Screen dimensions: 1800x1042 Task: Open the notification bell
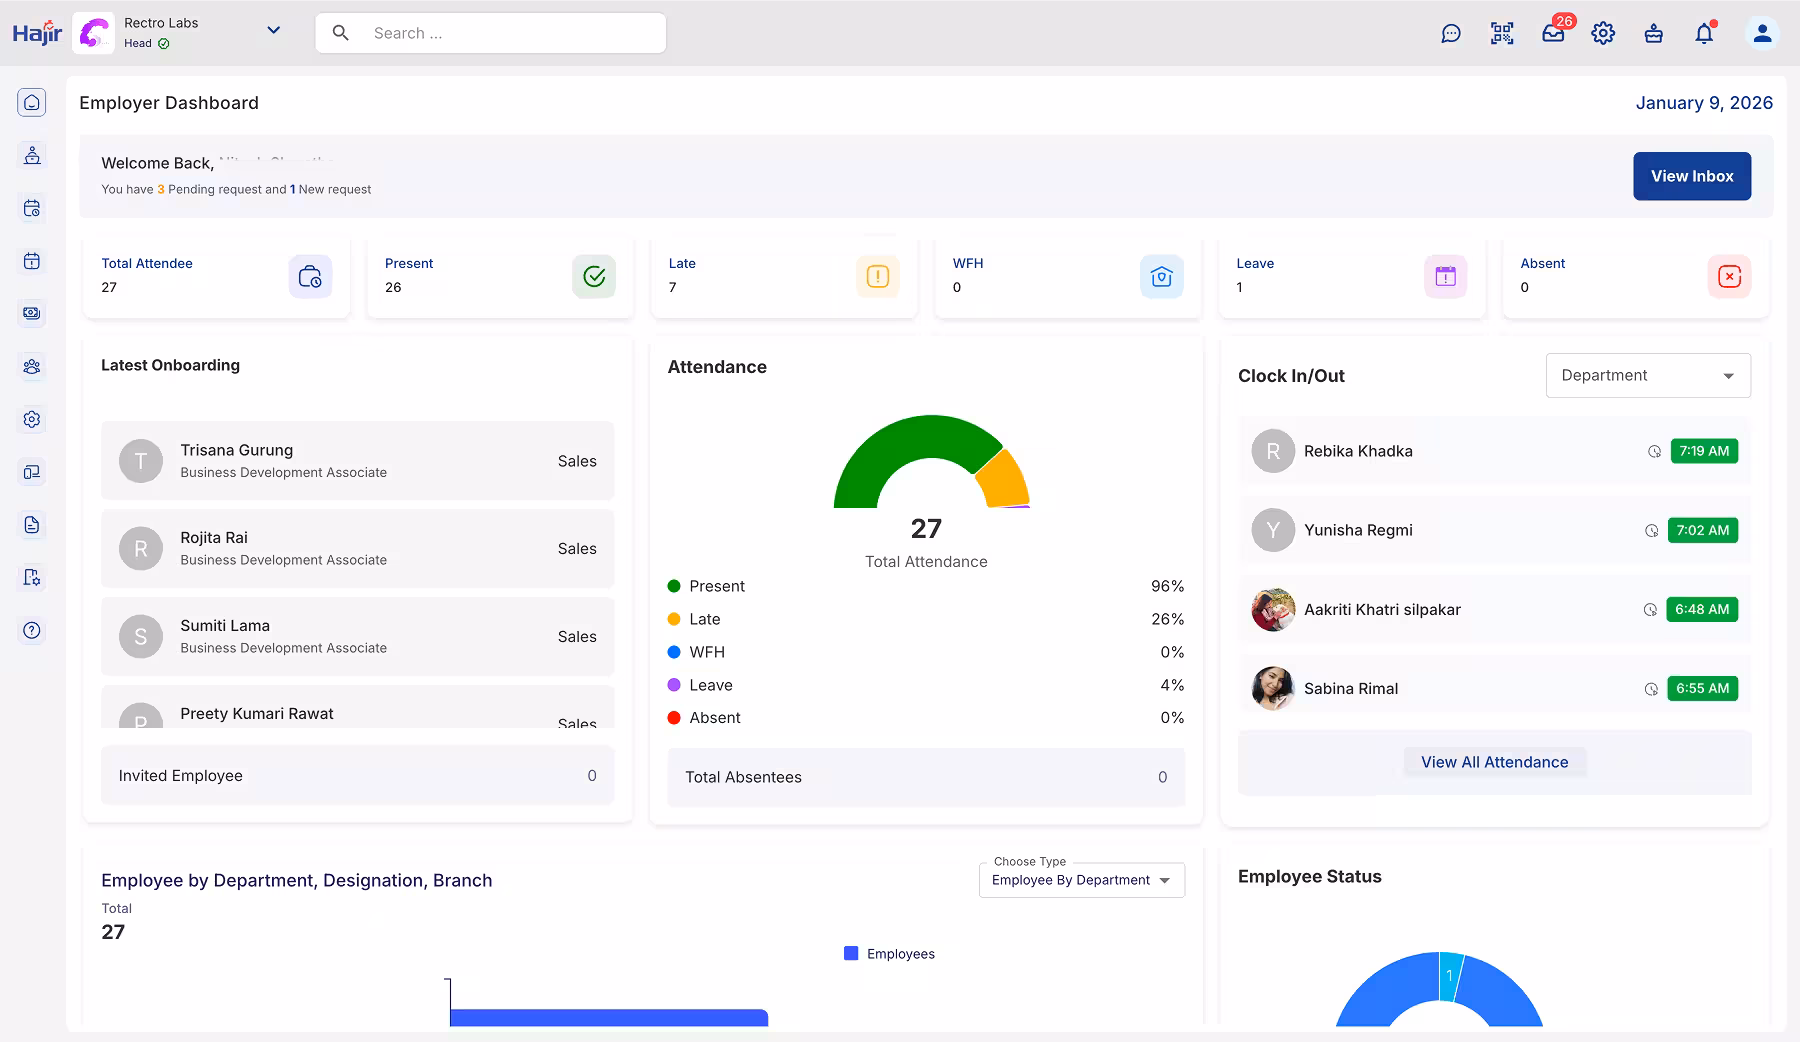click(1704, 33)
